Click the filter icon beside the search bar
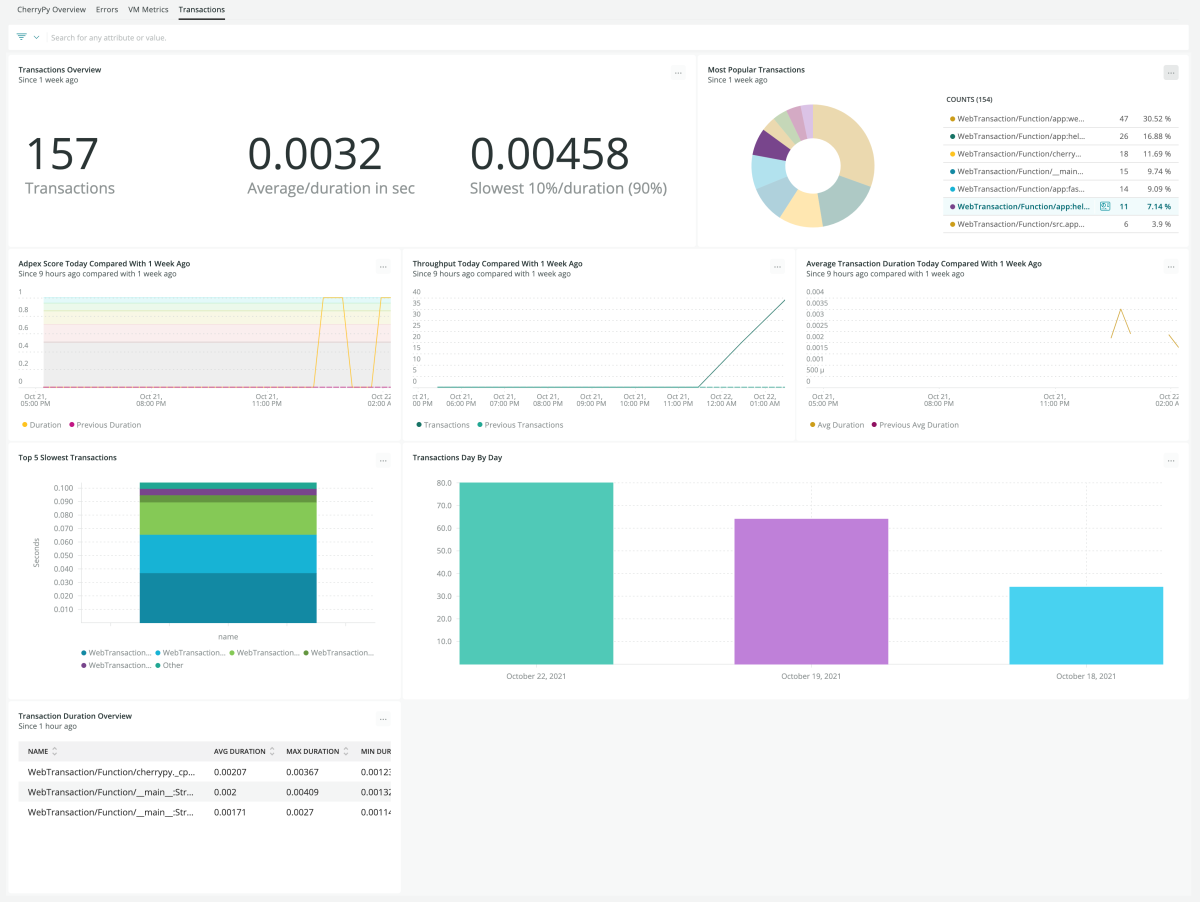The width and height of the screenshot is (1200, 902). click(x=22, y=37)
